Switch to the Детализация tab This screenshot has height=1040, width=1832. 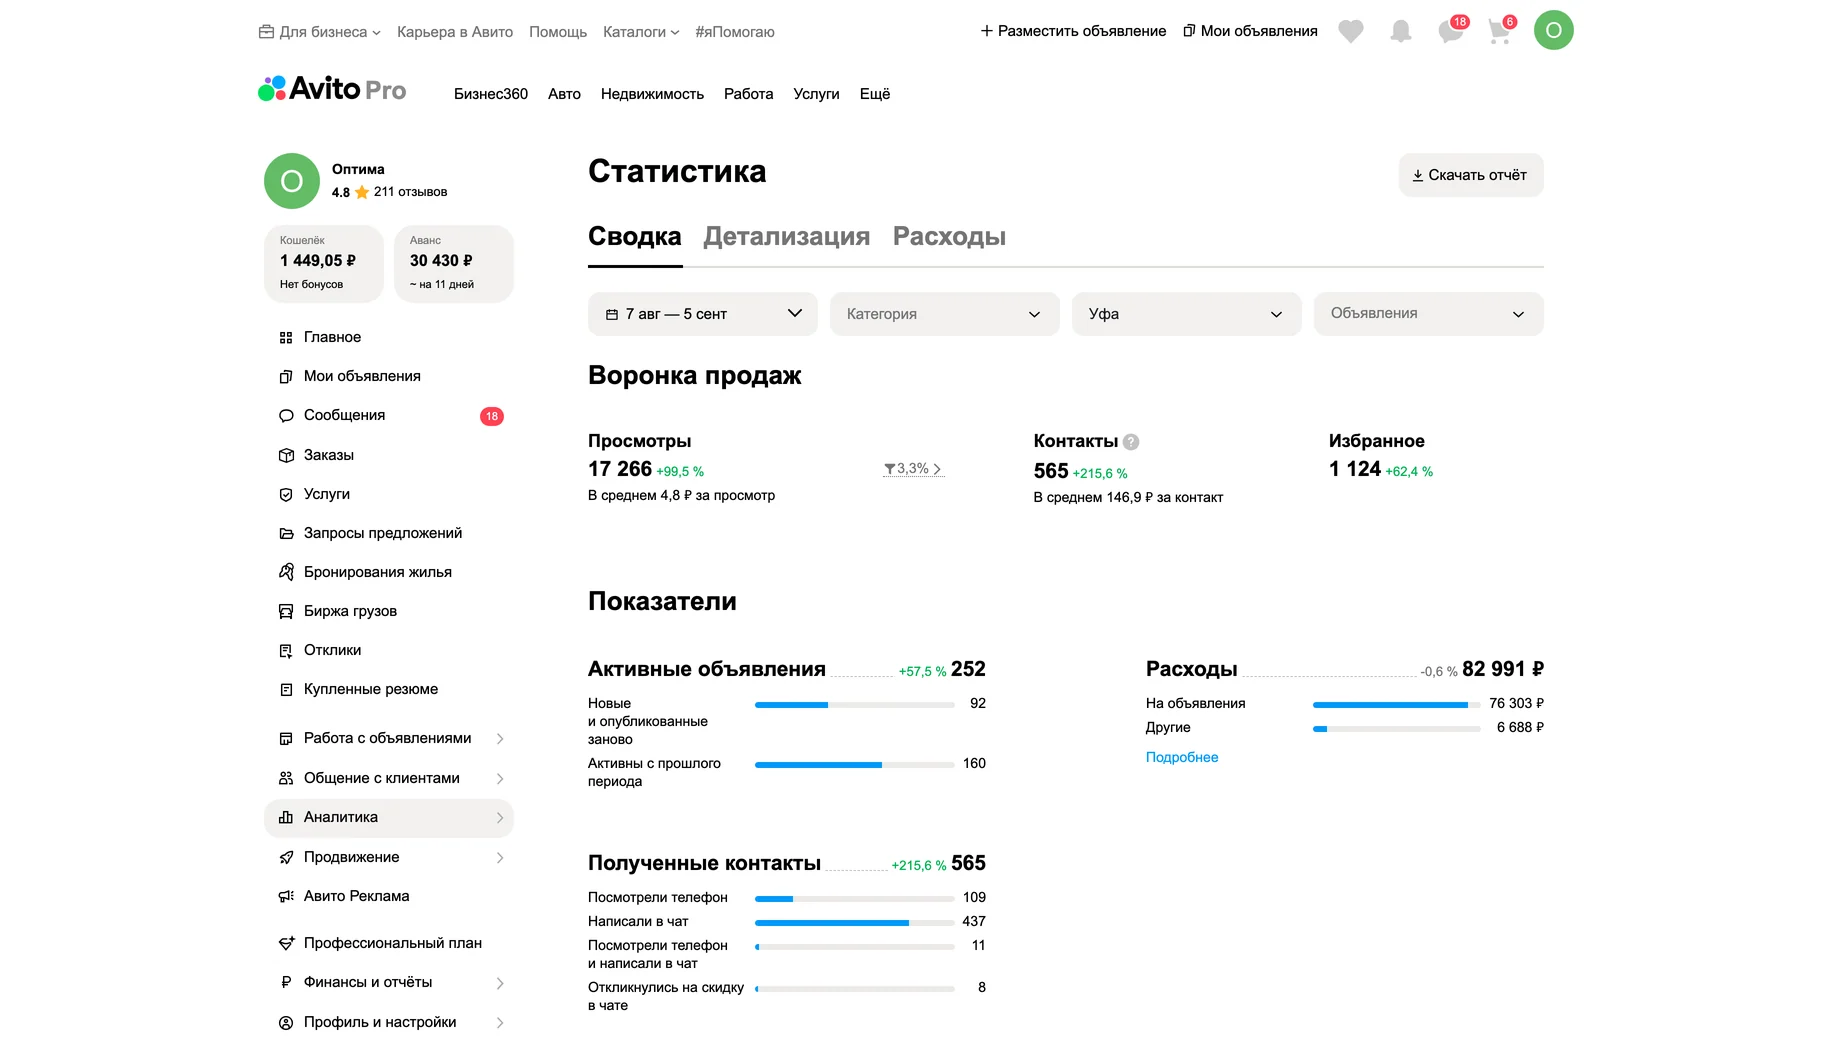tap(787, 237)
